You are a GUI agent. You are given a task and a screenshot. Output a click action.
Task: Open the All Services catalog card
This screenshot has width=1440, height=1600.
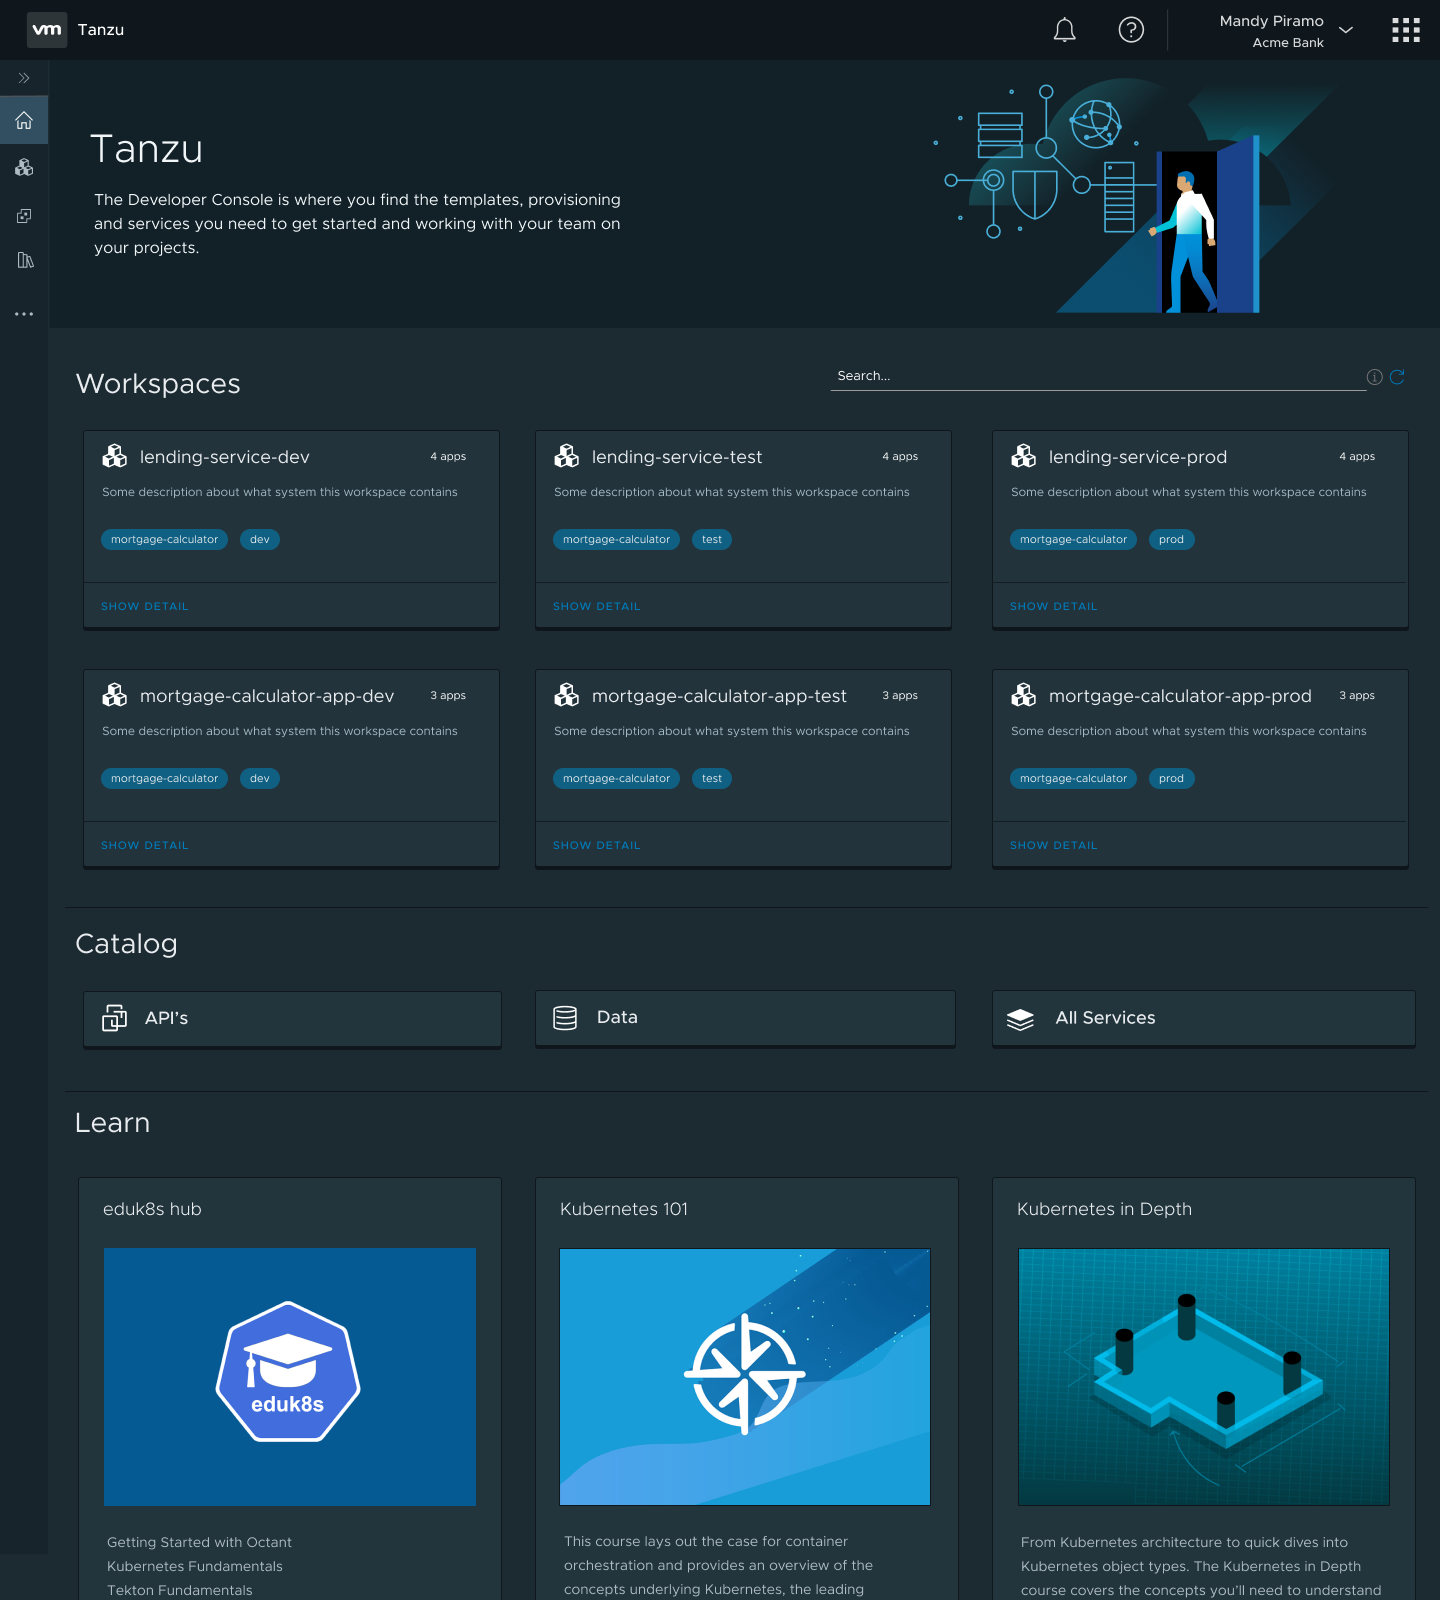click(x=1204, y=1018)
